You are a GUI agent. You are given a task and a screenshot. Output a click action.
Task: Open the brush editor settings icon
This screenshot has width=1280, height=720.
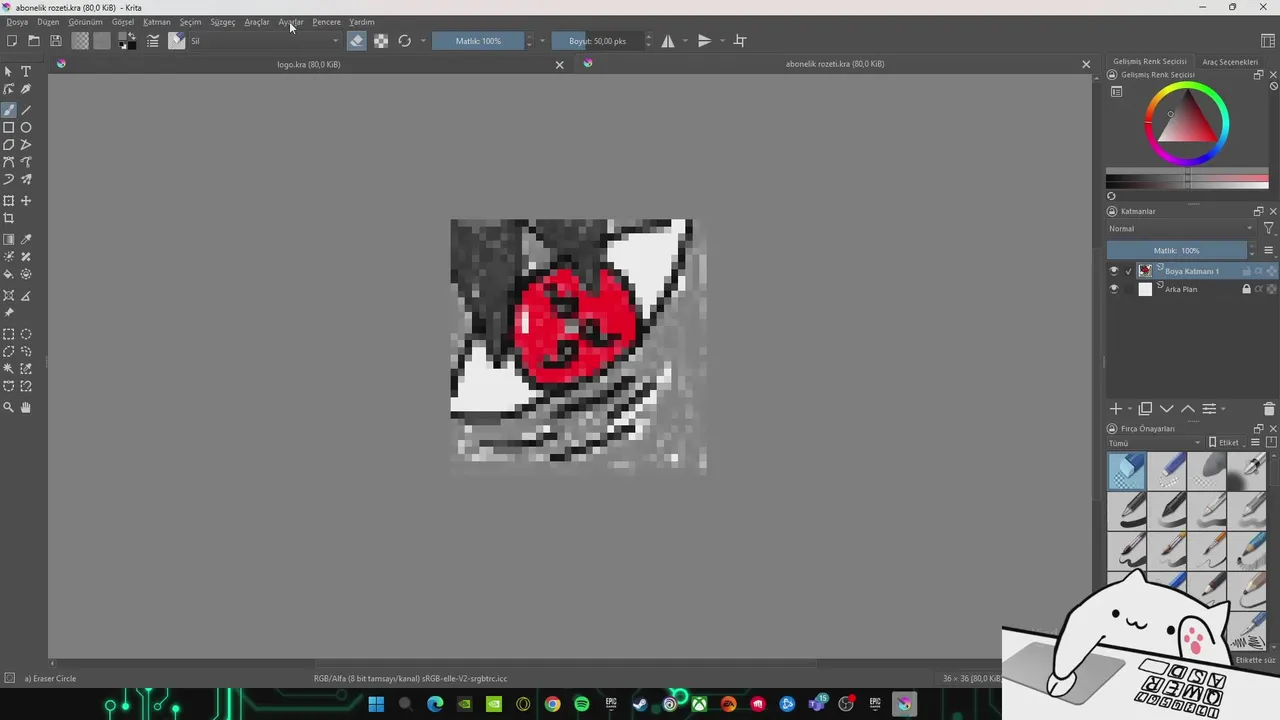click(x=153, y=41)
